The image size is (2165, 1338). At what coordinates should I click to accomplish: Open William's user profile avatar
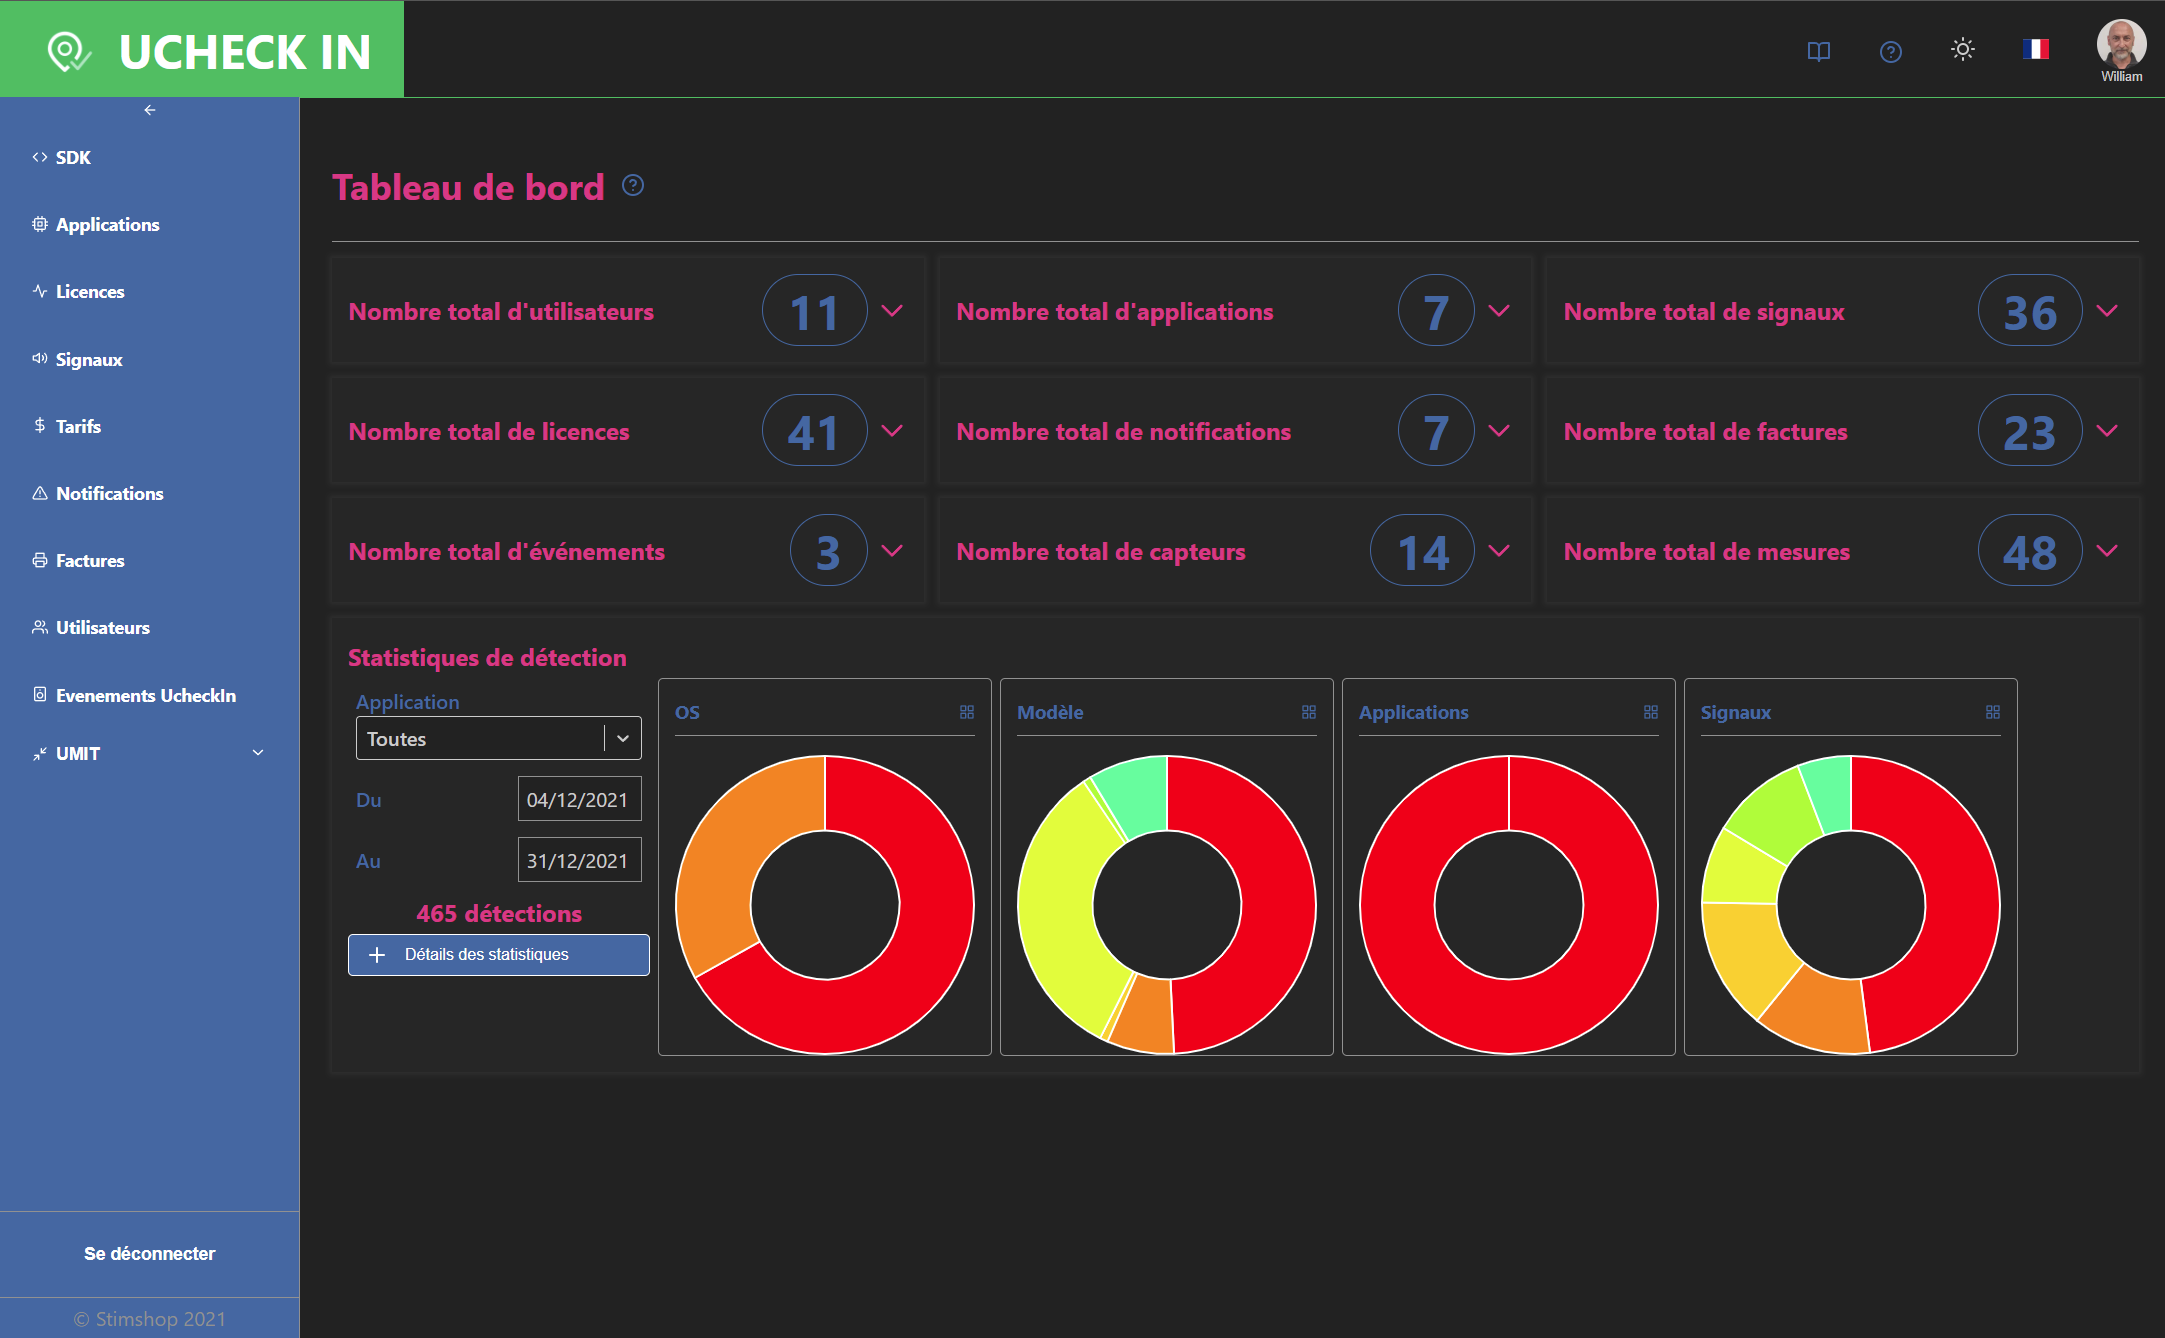coord(2121,45)
